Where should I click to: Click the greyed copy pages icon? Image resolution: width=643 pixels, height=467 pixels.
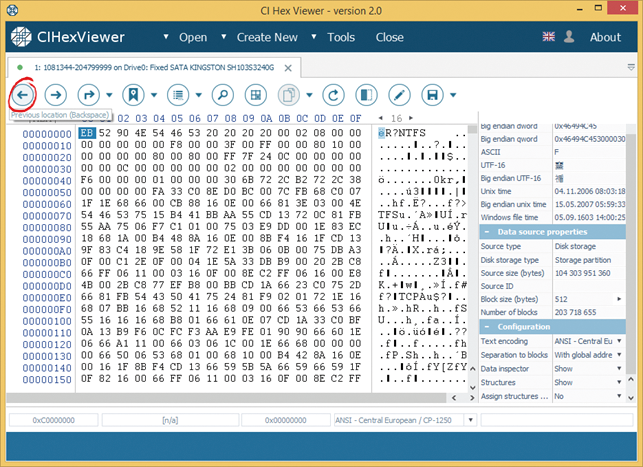(289, 95)
